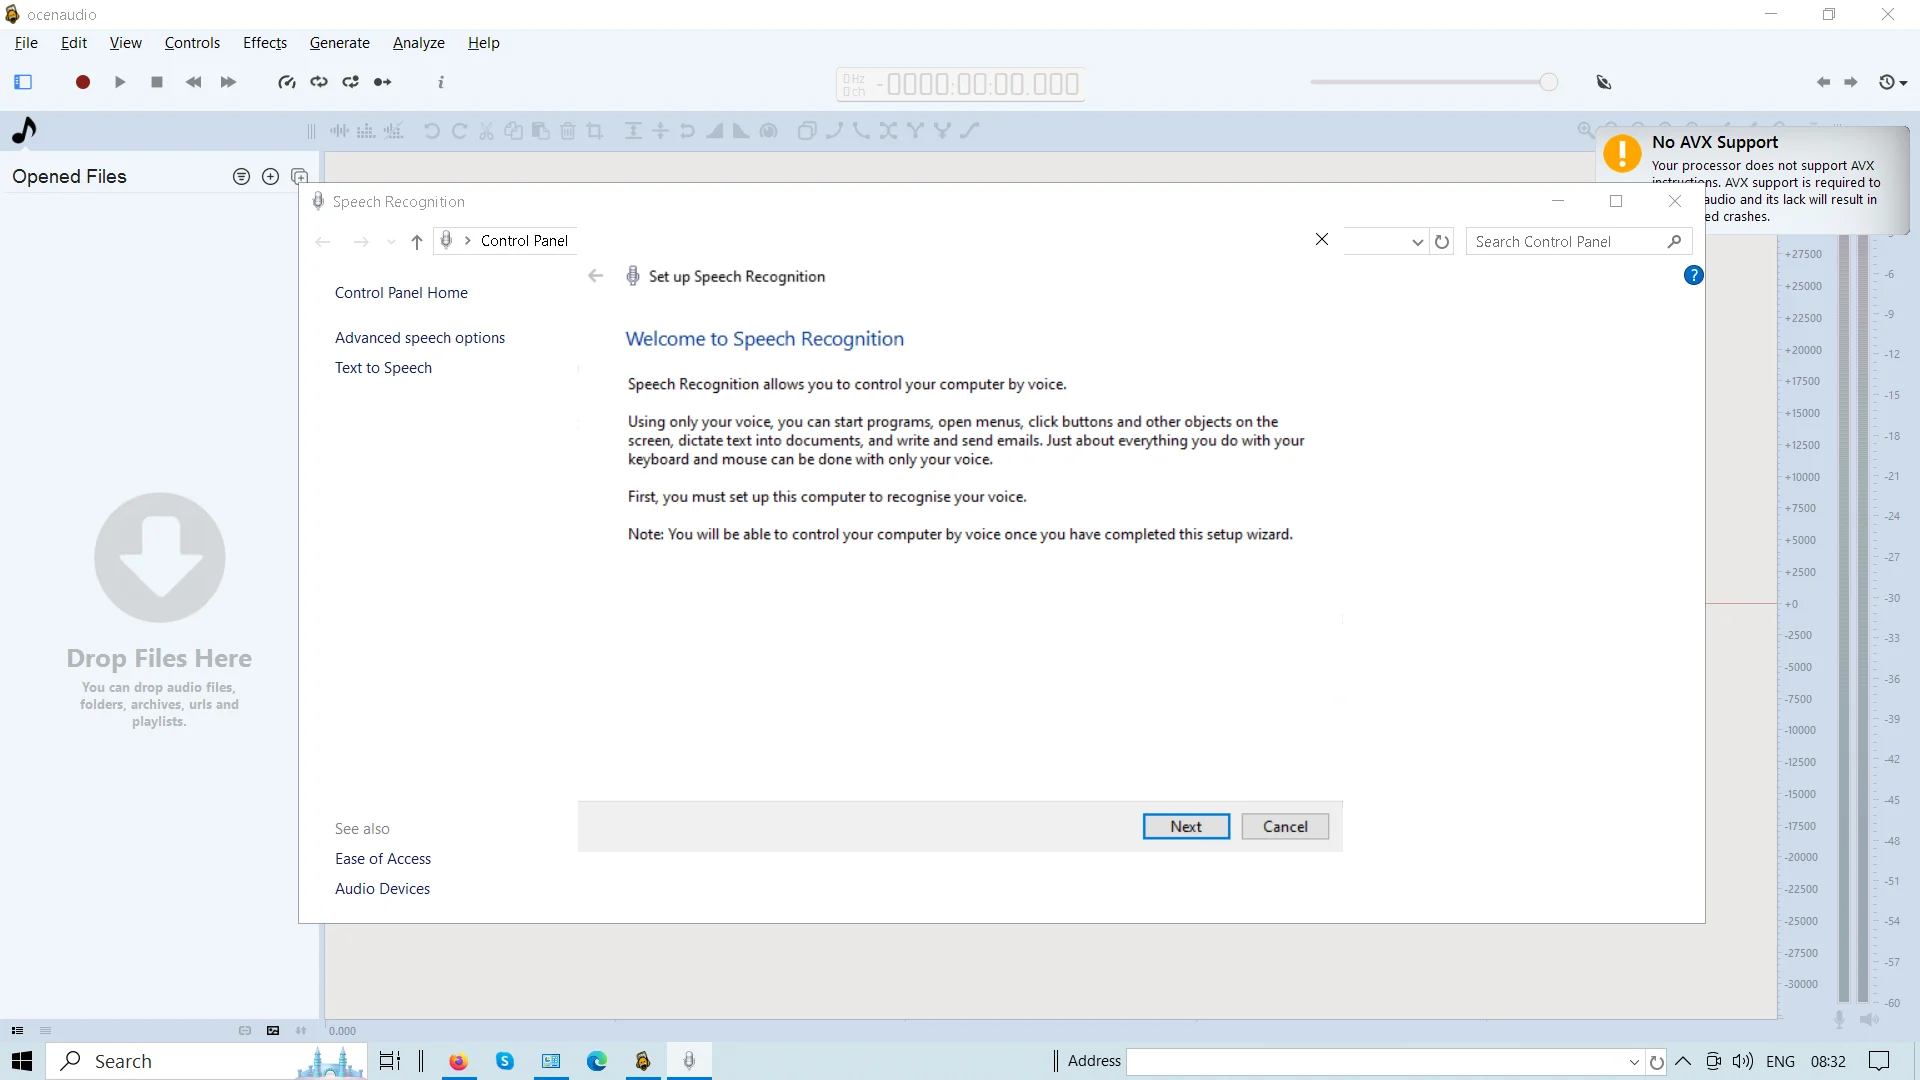Toggle the sidebar panel visibility

click(23, 82)
